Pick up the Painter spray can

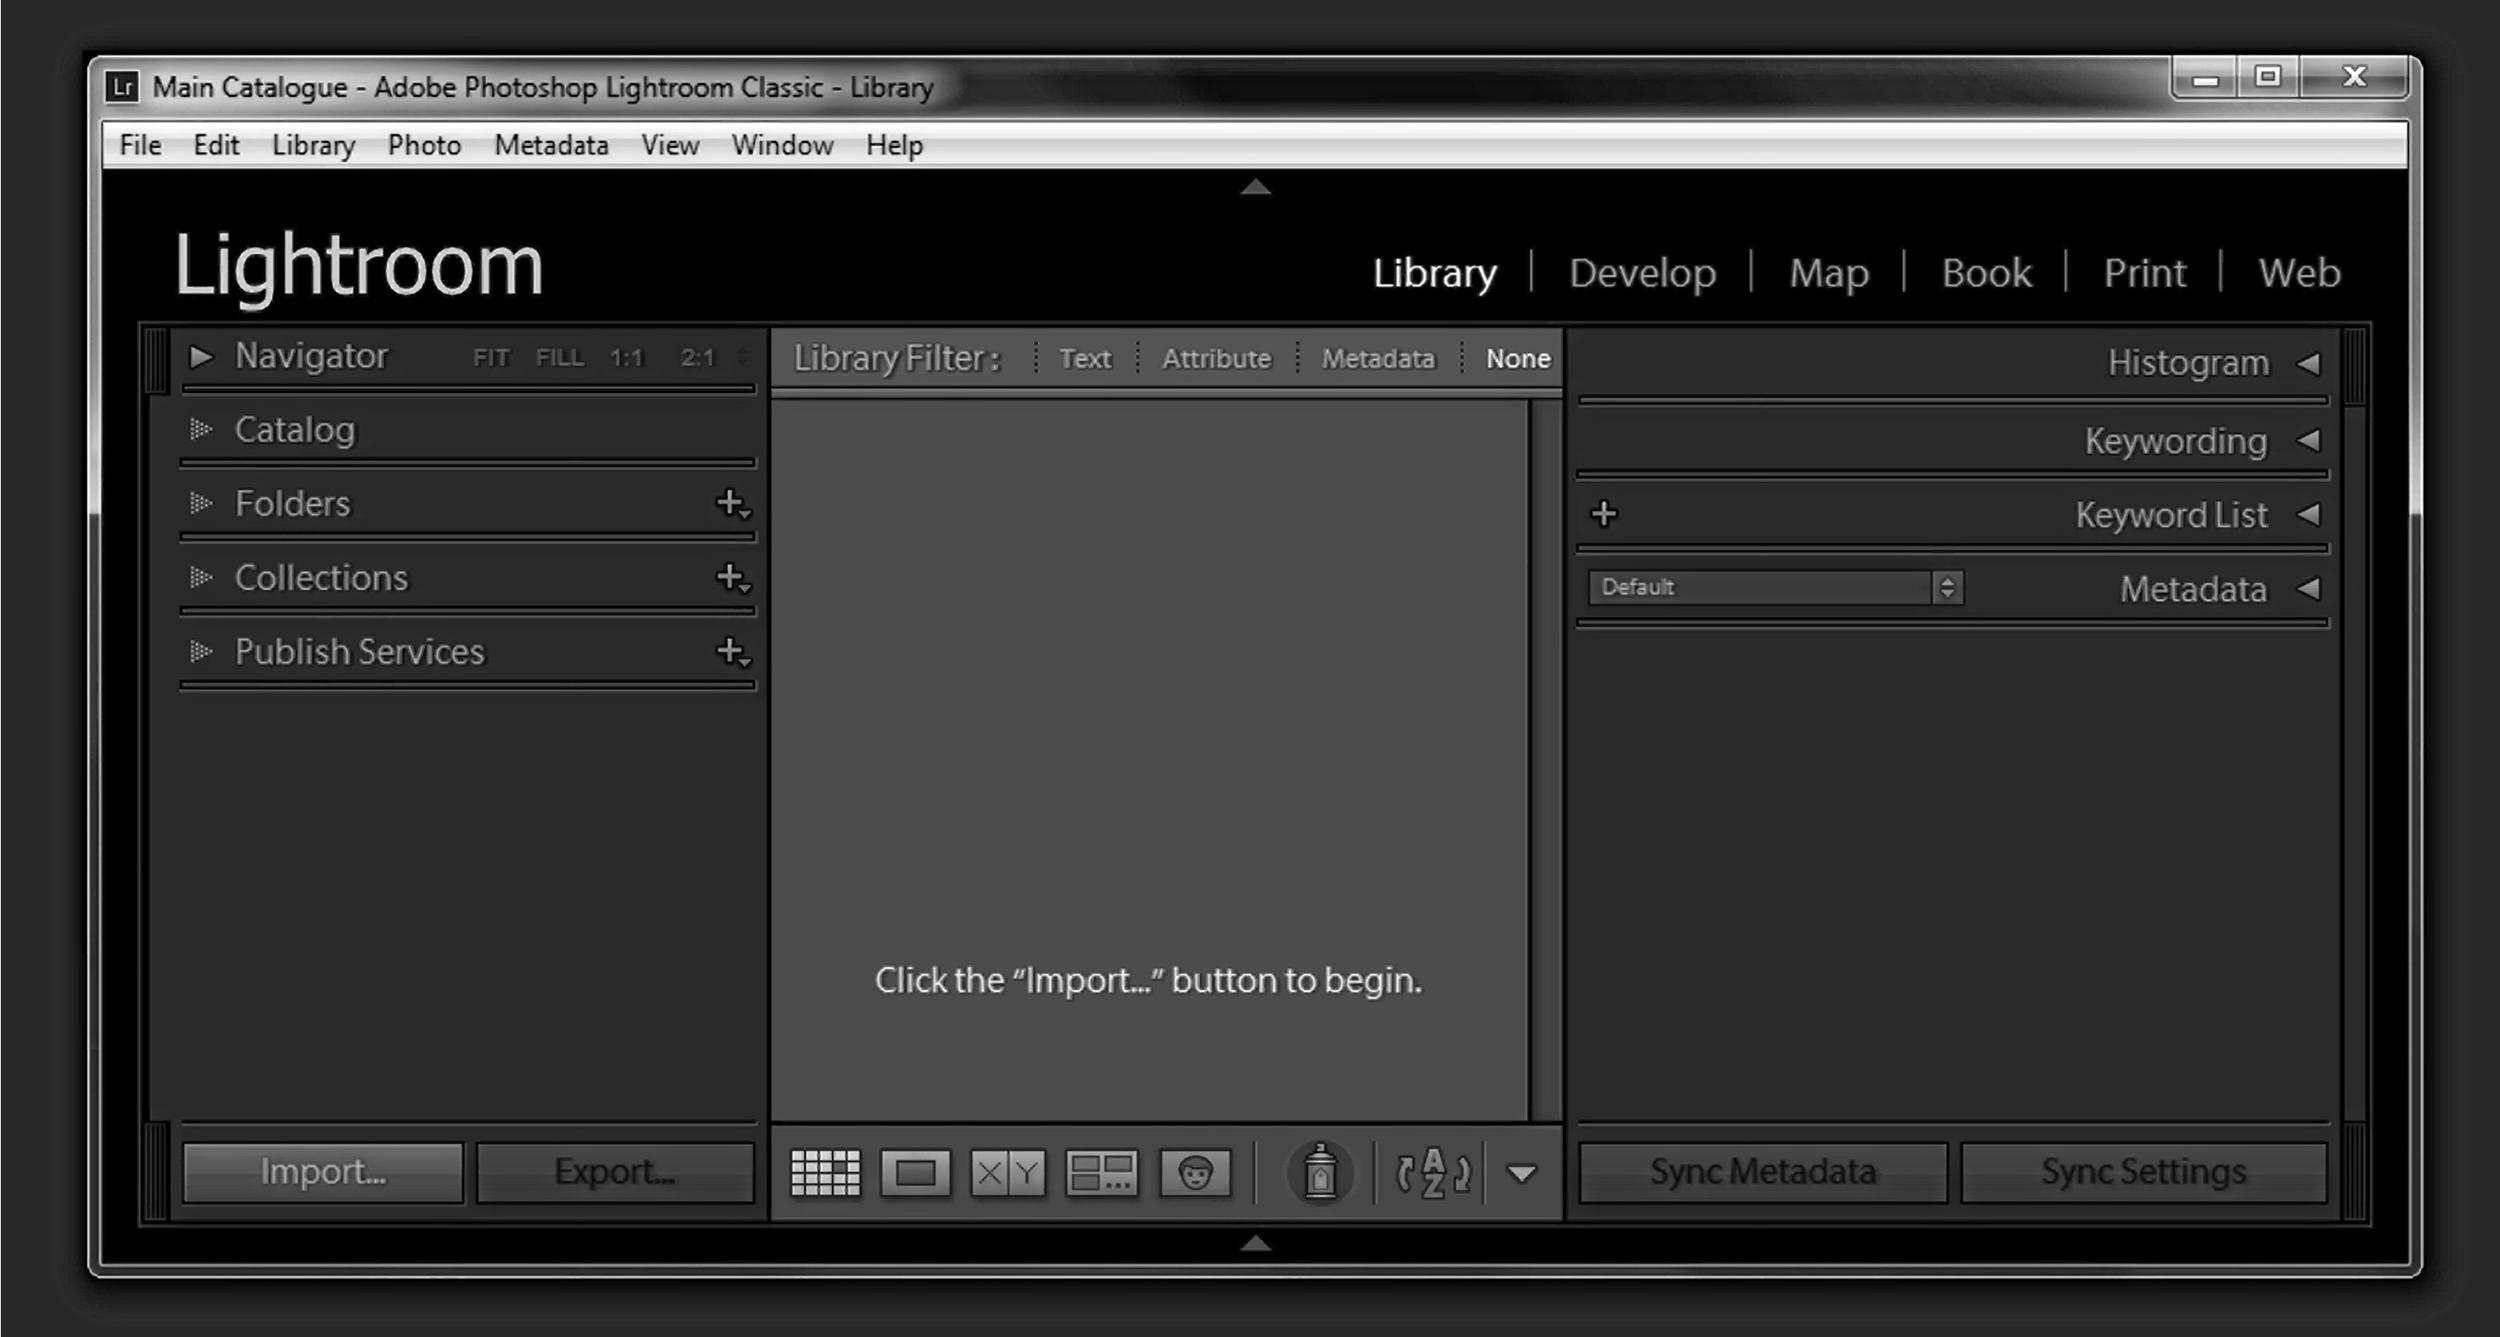click(1320, 1172)
